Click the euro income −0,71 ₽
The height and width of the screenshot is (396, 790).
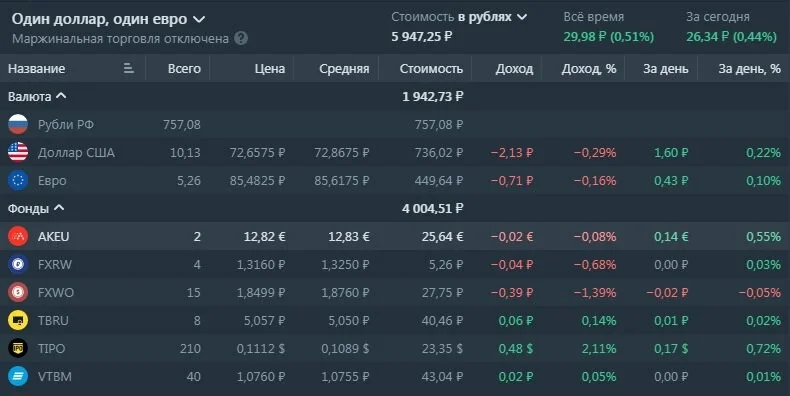pyautogui.click(x=512, y=180)
